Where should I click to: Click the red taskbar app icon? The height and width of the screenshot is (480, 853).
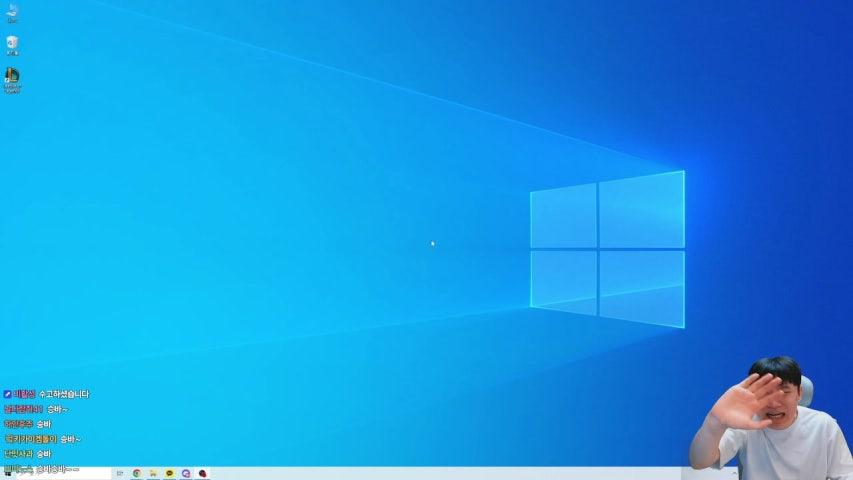[203, 473]
